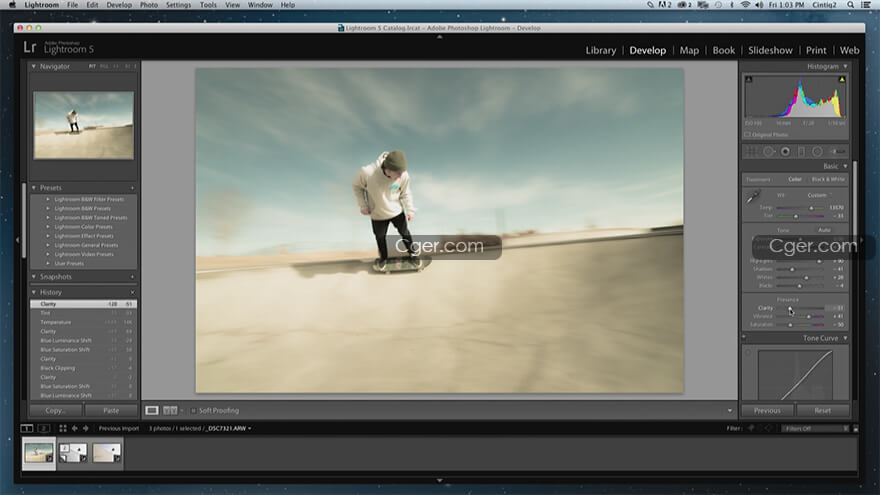This screenshot has height=495, width=880.
Task: Switch to the Print module
Action: pos(816,51)
